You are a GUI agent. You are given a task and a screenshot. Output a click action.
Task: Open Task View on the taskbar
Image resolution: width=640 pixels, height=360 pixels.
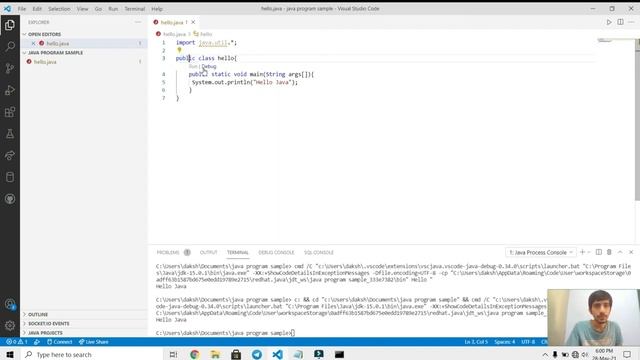(173, 354)
